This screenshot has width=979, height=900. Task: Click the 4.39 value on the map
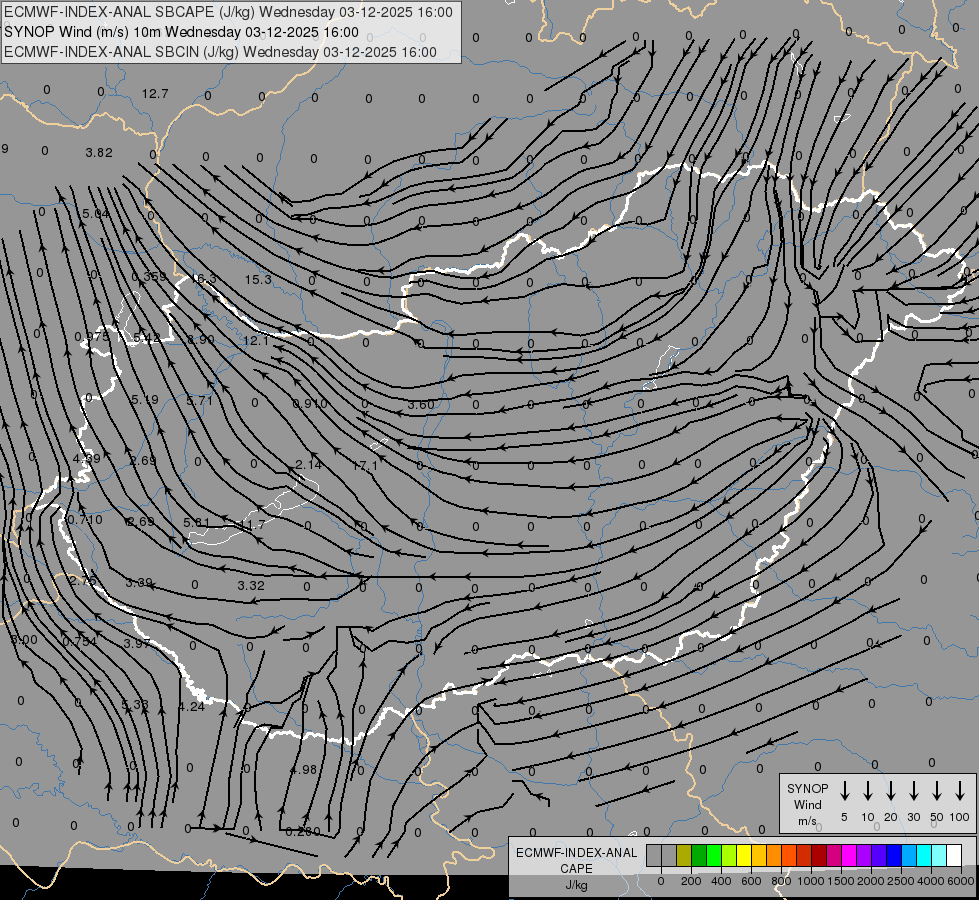[x=87, y=458]
